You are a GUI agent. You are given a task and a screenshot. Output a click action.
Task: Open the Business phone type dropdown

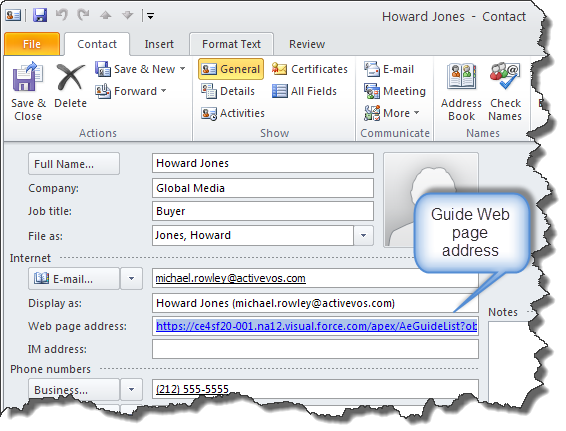coord(131,390)
